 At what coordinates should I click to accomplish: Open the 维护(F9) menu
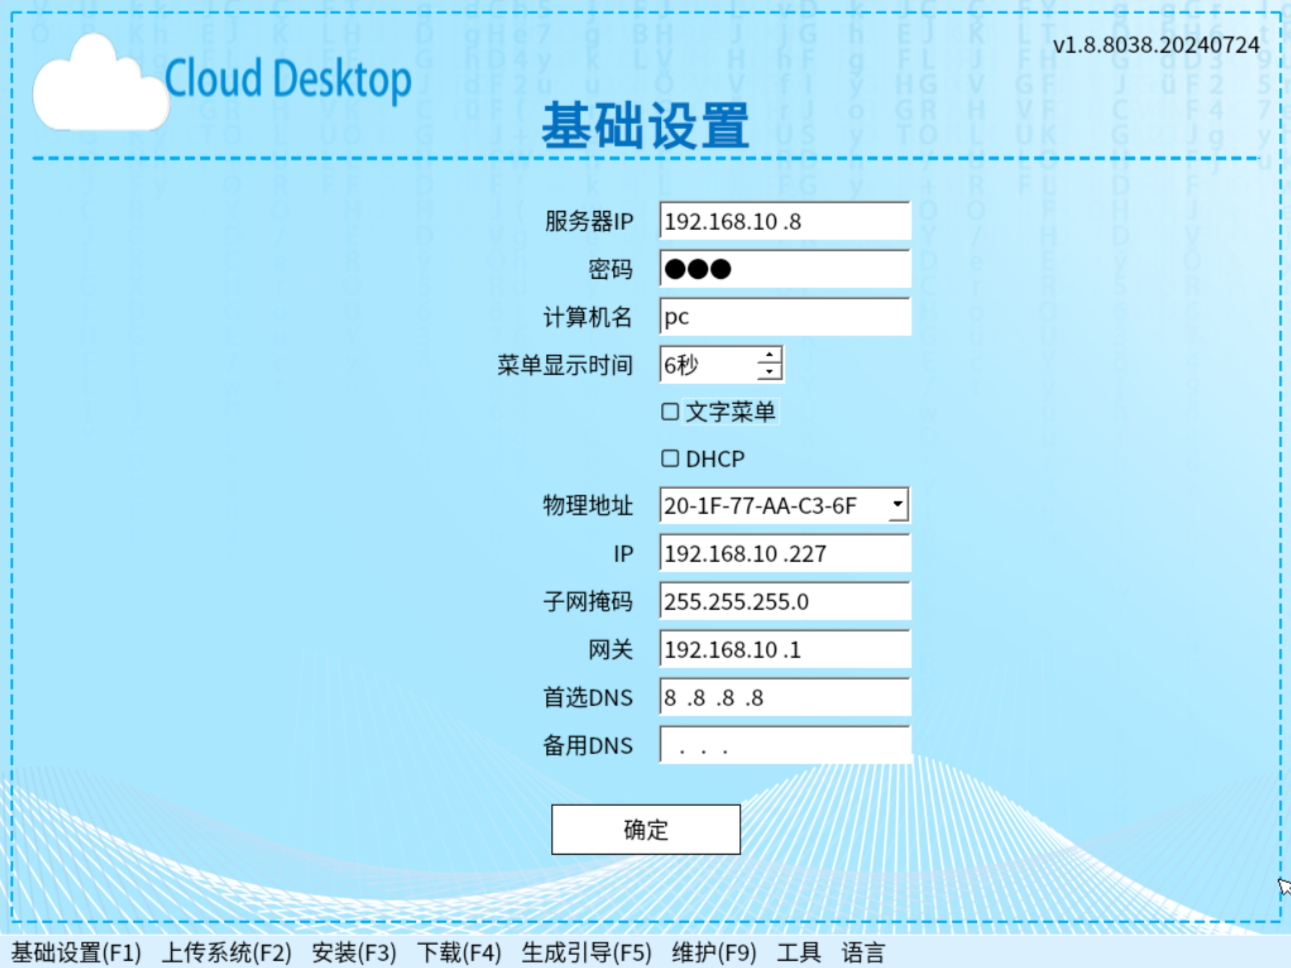coord(714,953)
